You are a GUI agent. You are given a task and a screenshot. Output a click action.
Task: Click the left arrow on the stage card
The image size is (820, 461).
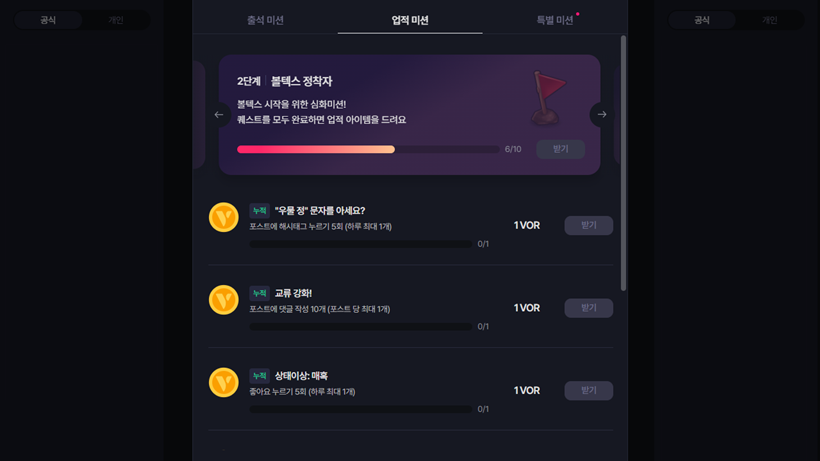tap(219, 115)
